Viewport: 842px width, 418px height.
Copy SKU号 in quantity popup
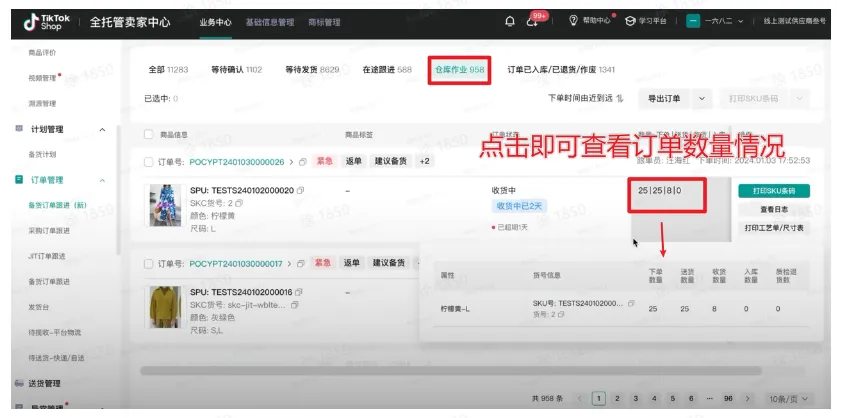point(632,303)
